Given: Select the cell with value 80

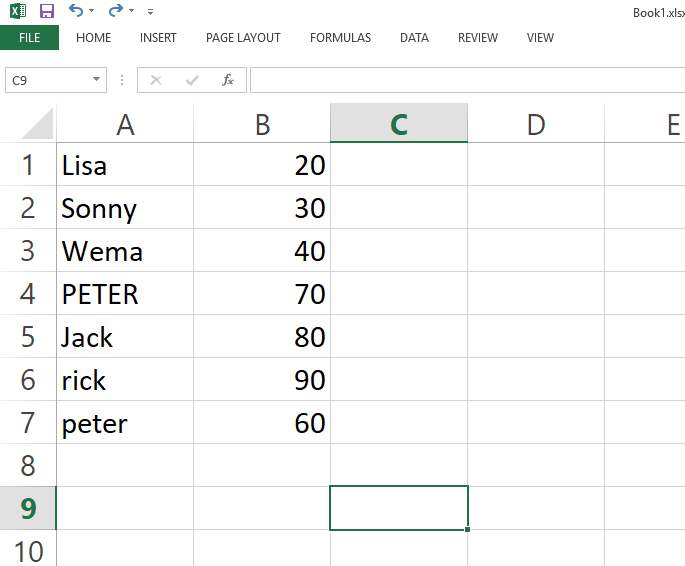Looking at the screenshot, I should (x=262, y=336).
